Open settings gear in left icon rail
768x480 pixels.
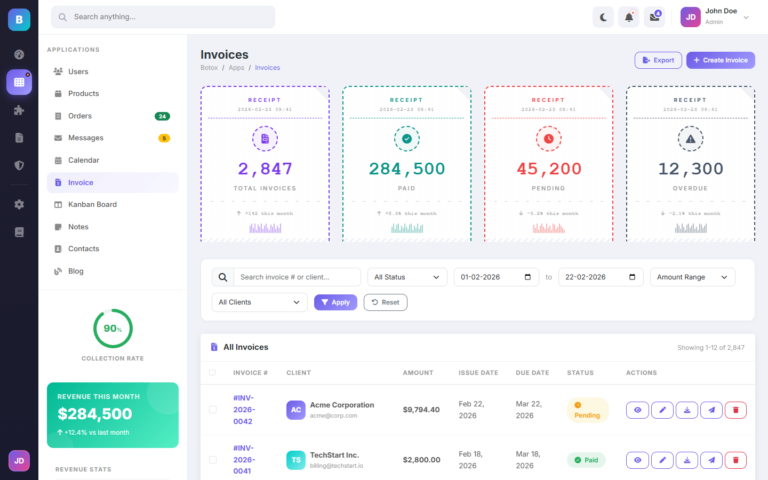[19, 204]
